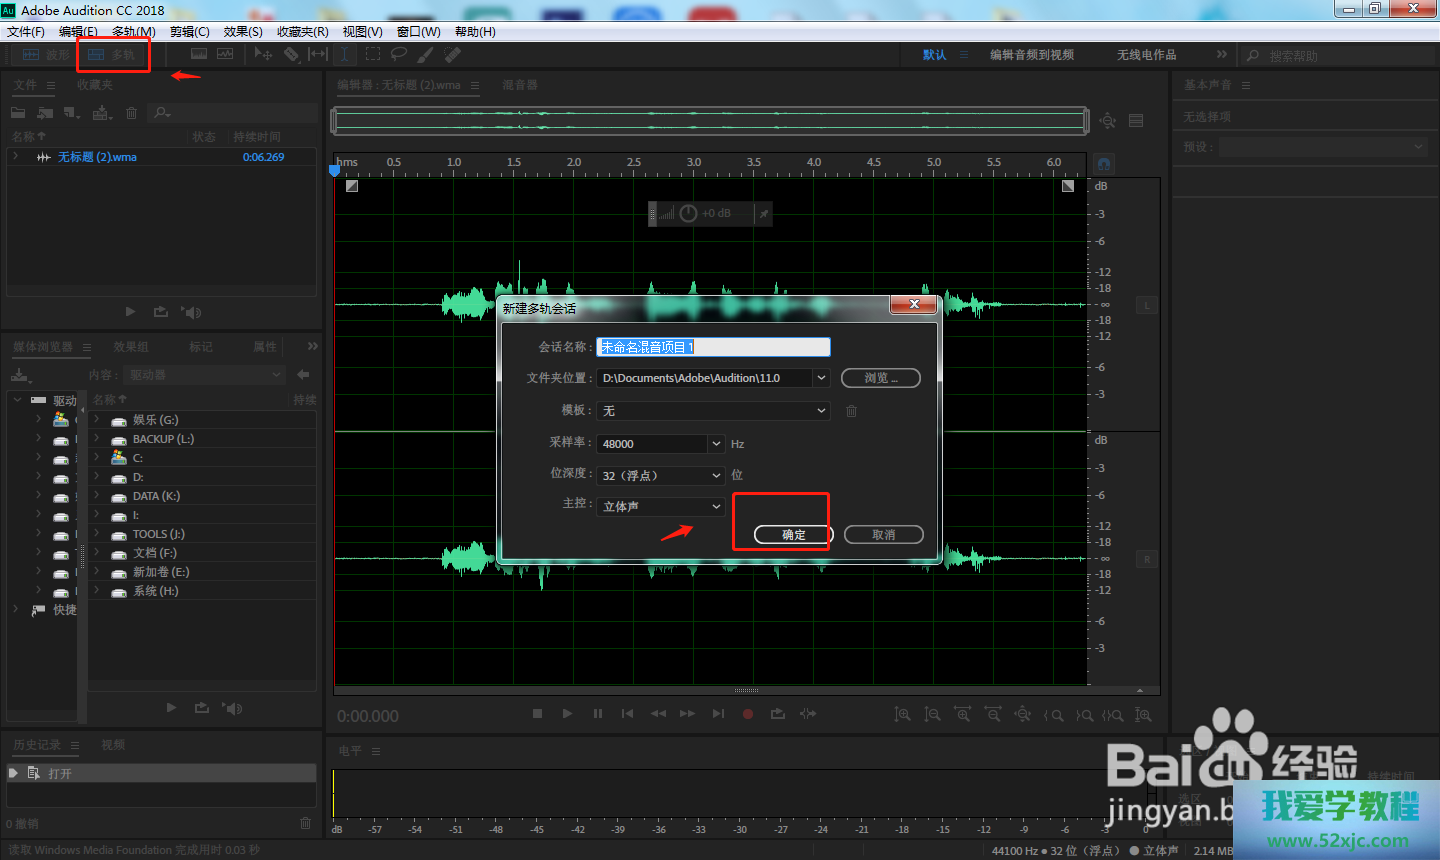Click the Move tool icon
Image resolution: width=1440 pixels, height=860 pixels.
(263, 54)
